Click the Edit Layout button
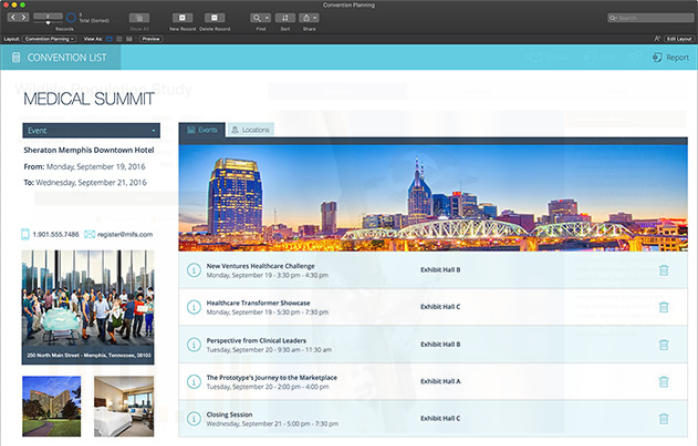Screen dimensions: 698x446 point(679,39)
